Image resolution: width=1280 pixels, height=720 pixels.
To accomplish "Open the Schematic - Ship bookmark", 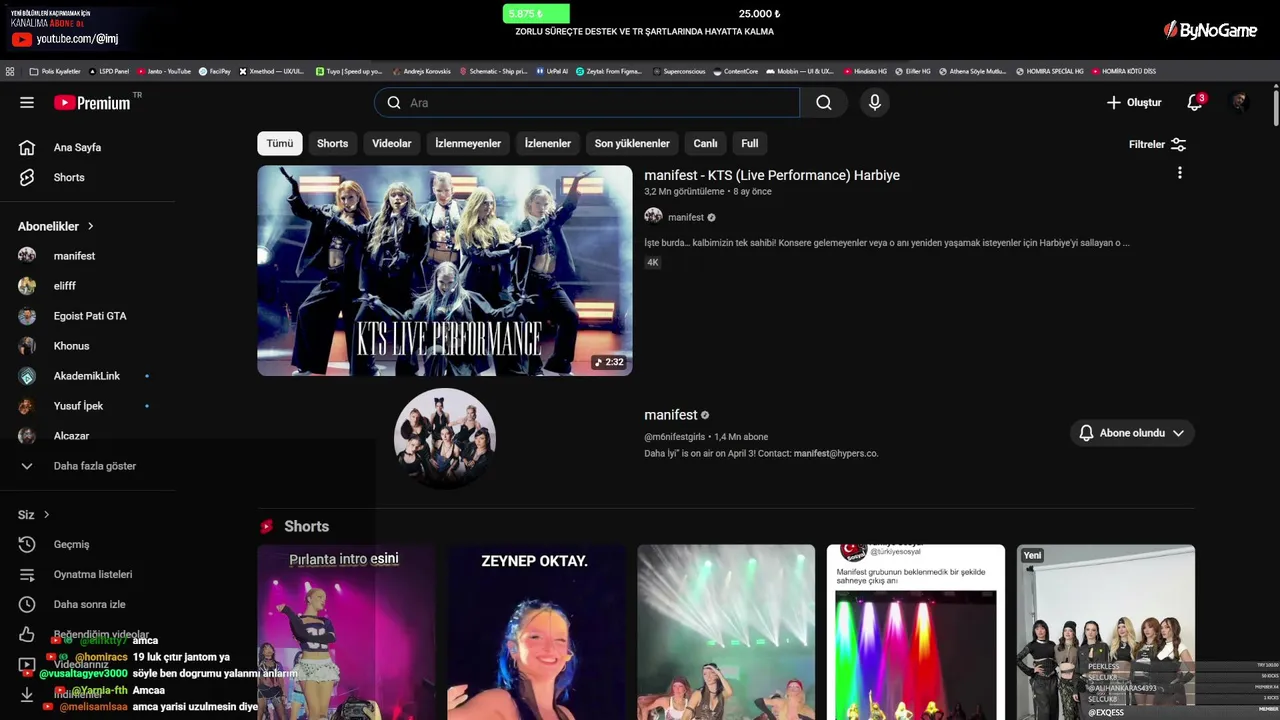I will coord(493,72).
